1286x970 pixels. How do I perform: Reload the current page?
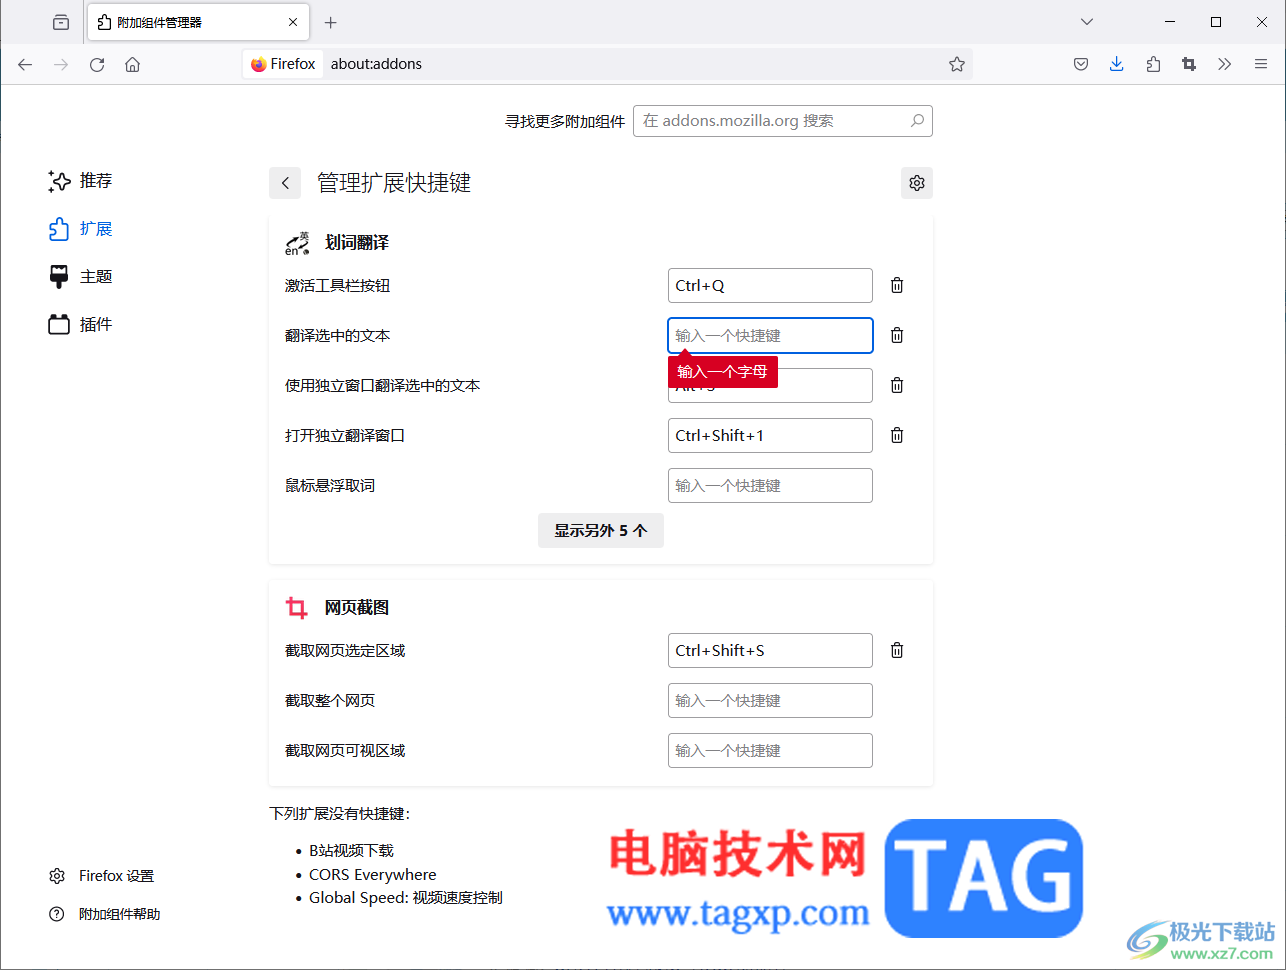point(97,64)
